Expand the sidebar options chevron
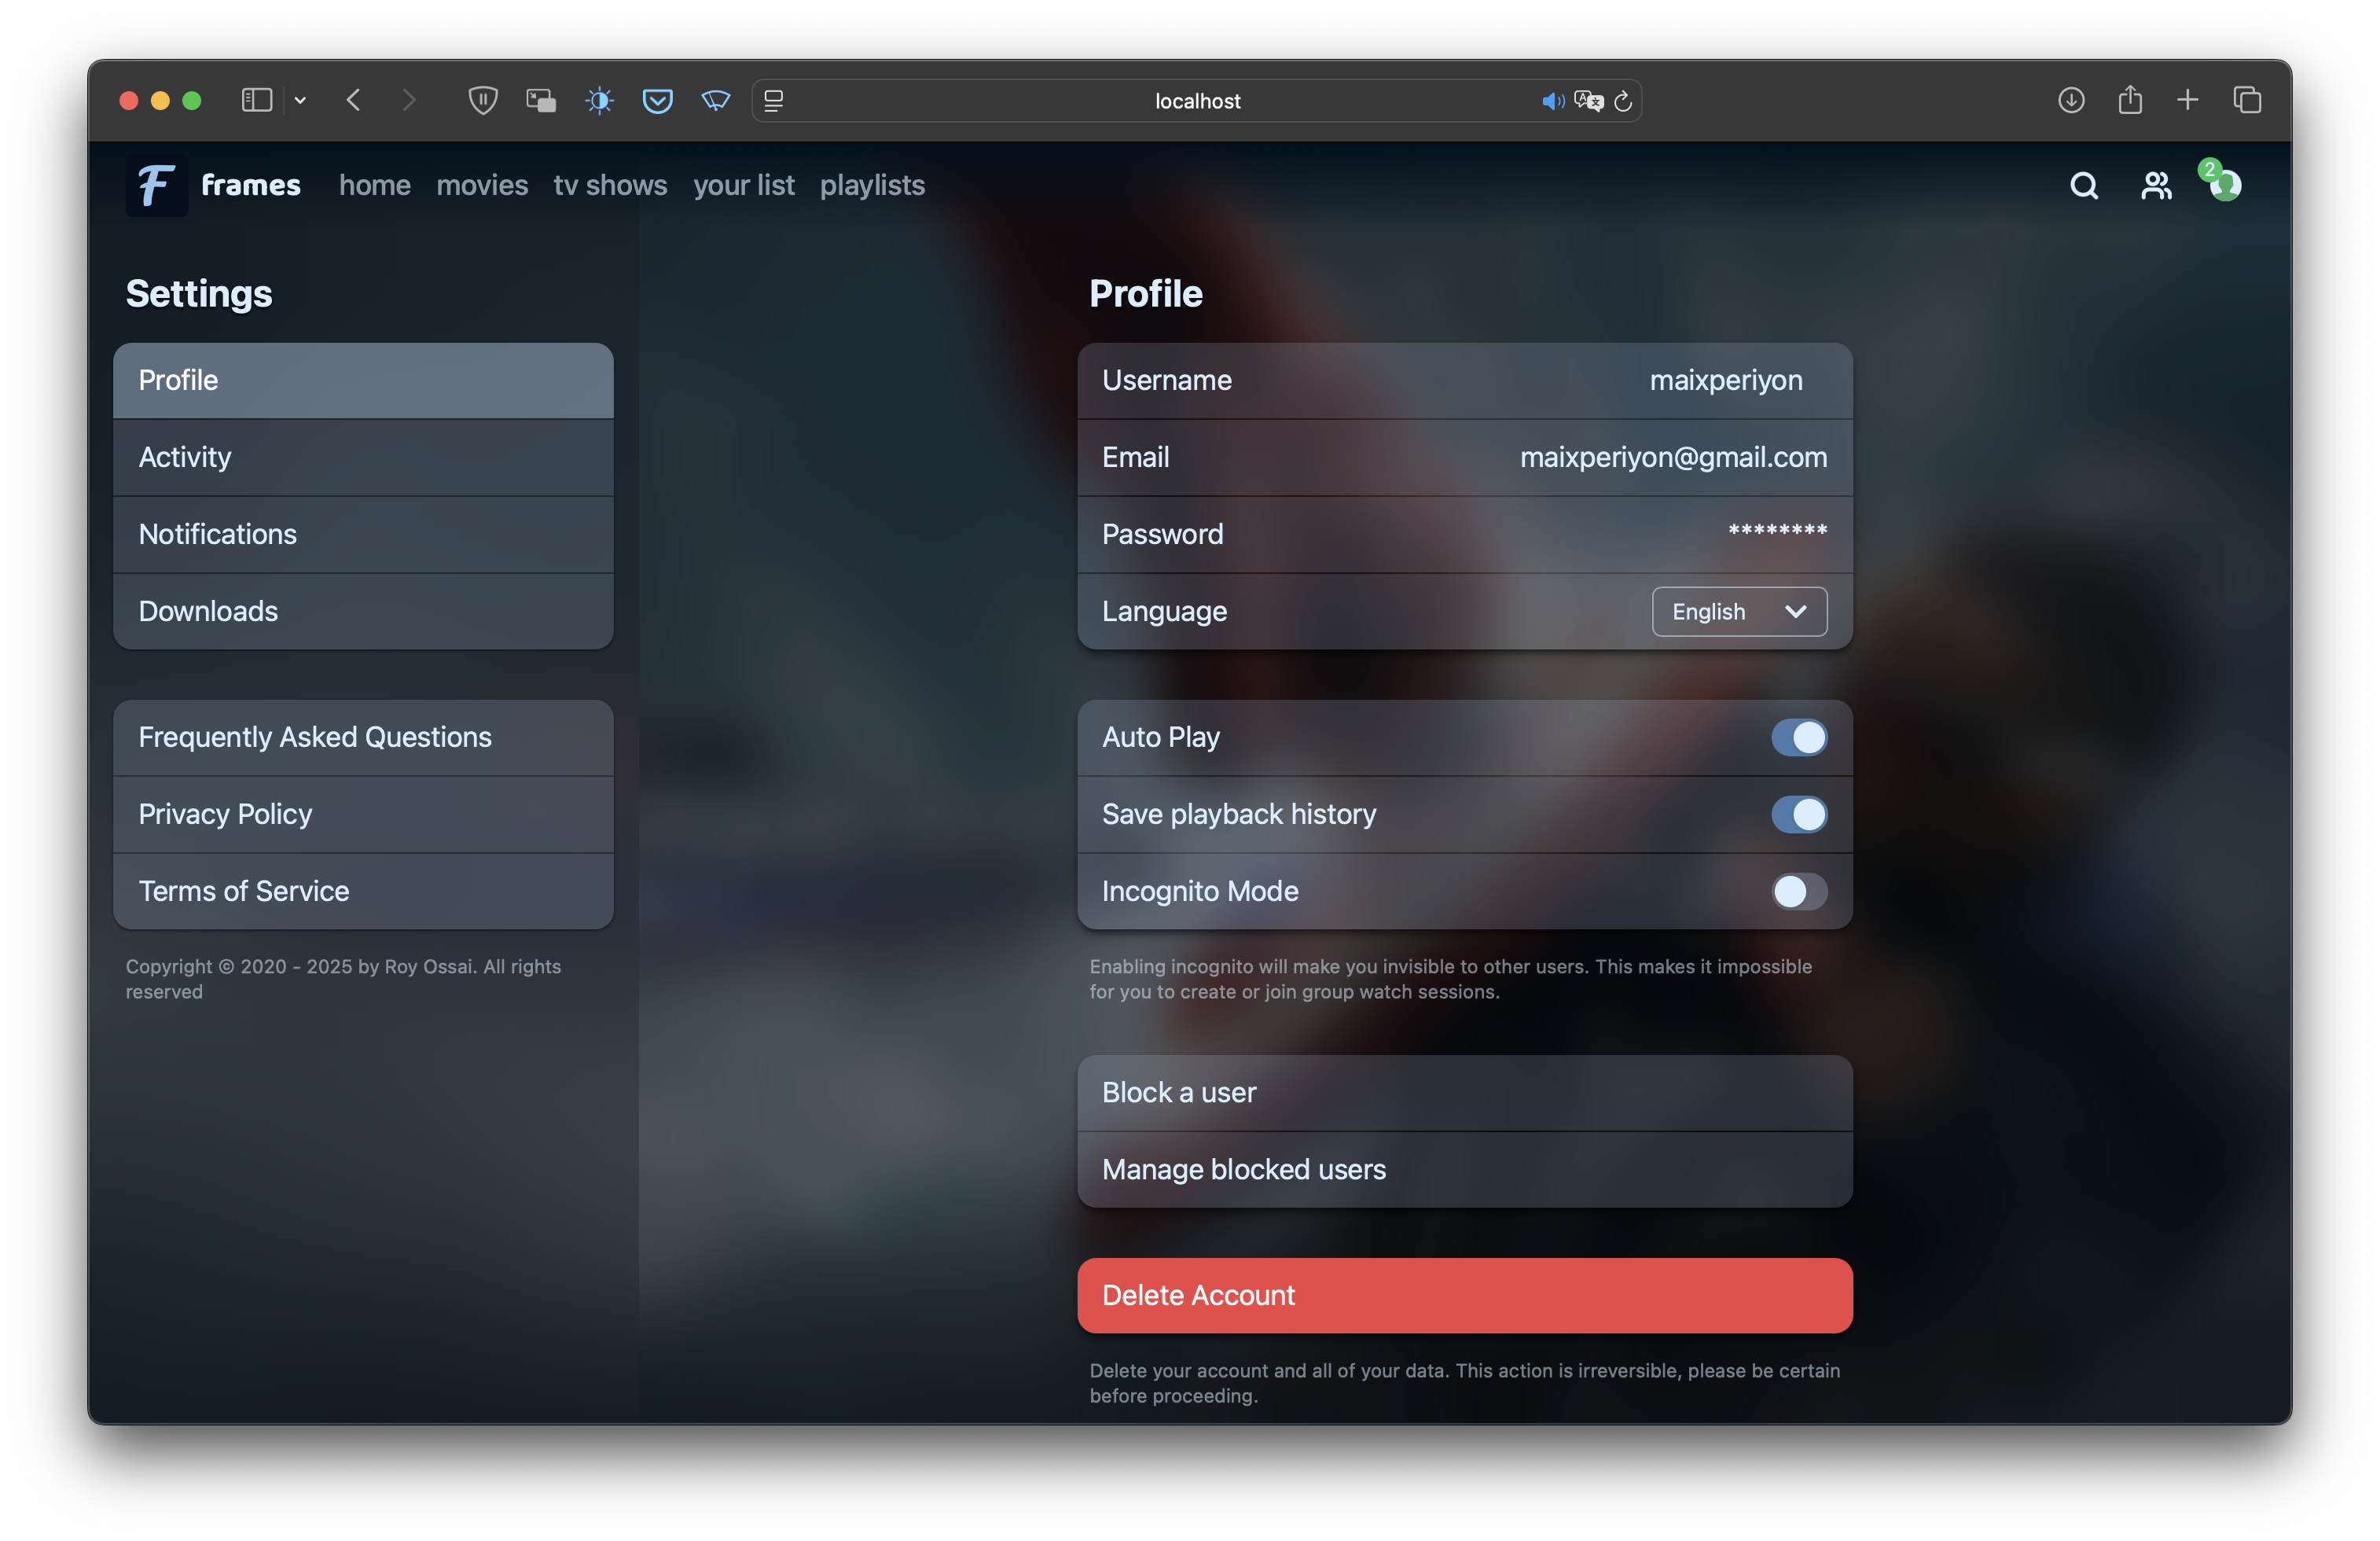The image size is (2380, 1541). pyautogui.click(x=300, y=101)
